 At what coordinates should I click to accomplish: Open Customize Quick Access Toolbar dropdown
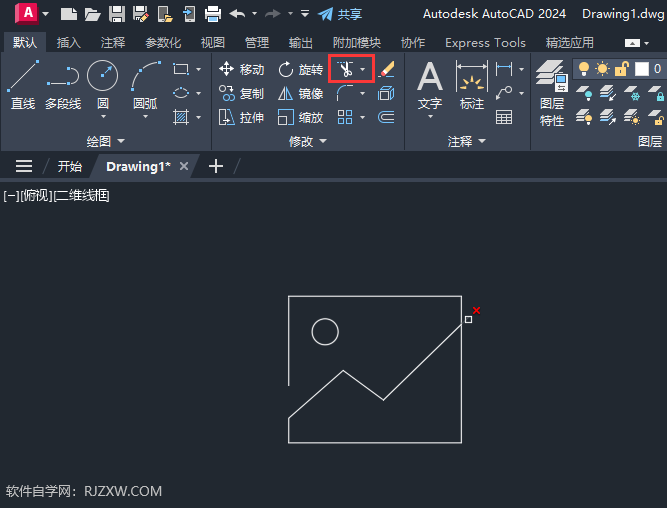305,14
